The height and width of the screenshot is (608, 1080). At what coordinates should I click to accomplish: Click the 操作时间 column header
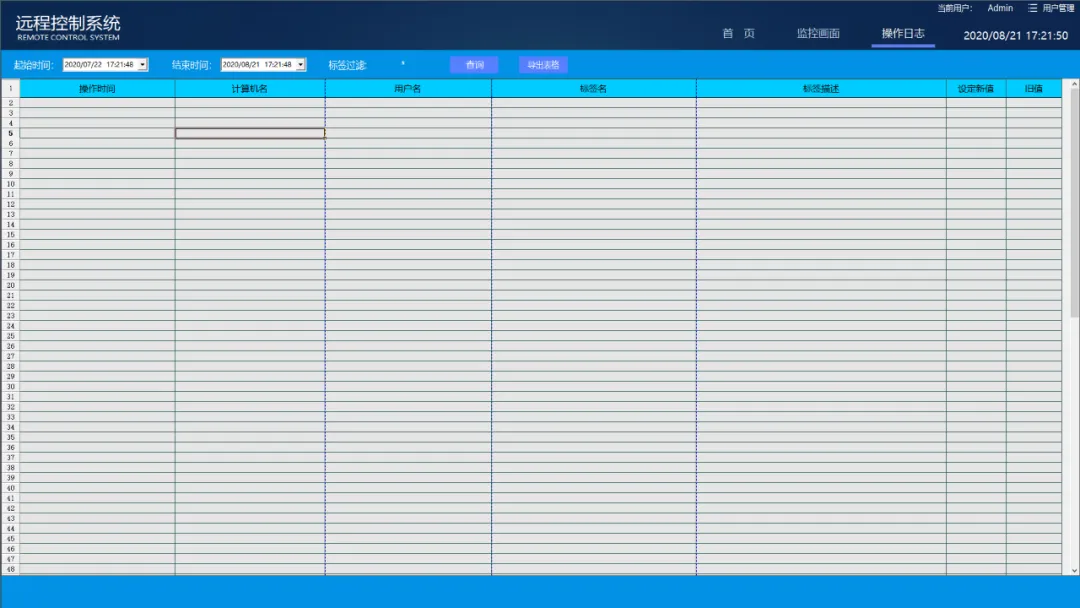pyautogui.click(x=97, y=89)
